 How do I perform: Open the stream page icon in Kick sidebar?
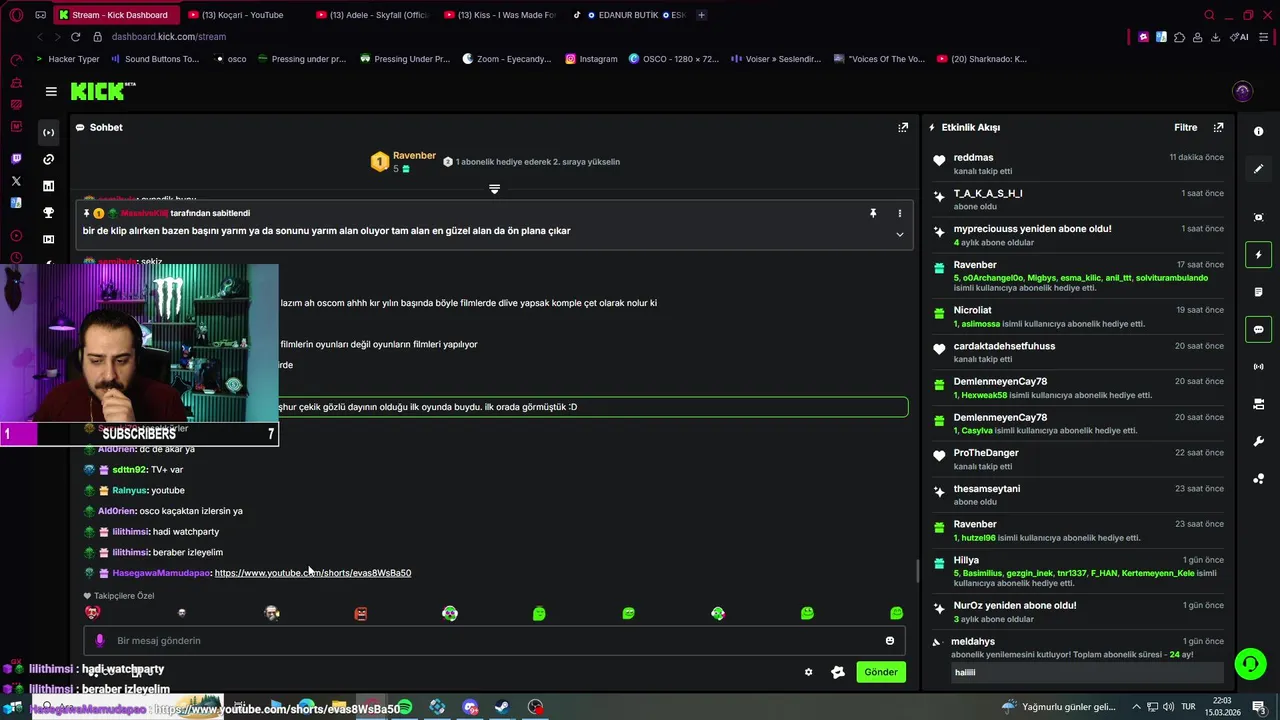click(48, 133)
